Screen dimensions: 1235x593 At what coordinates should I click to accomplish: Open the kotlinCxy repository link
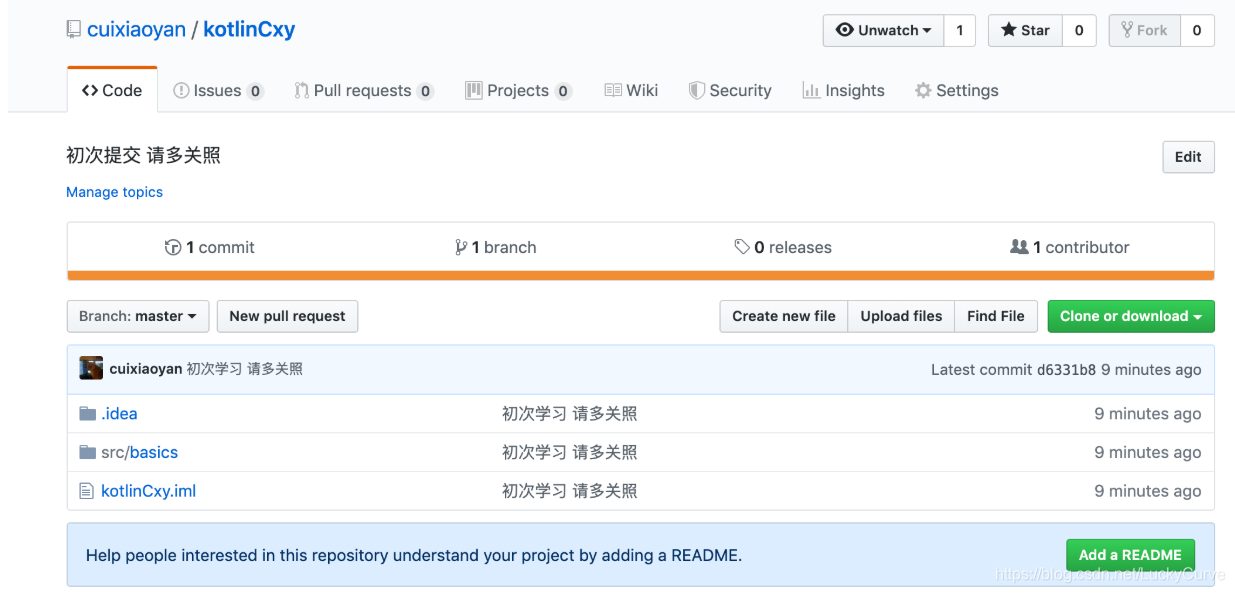(249, 30)
